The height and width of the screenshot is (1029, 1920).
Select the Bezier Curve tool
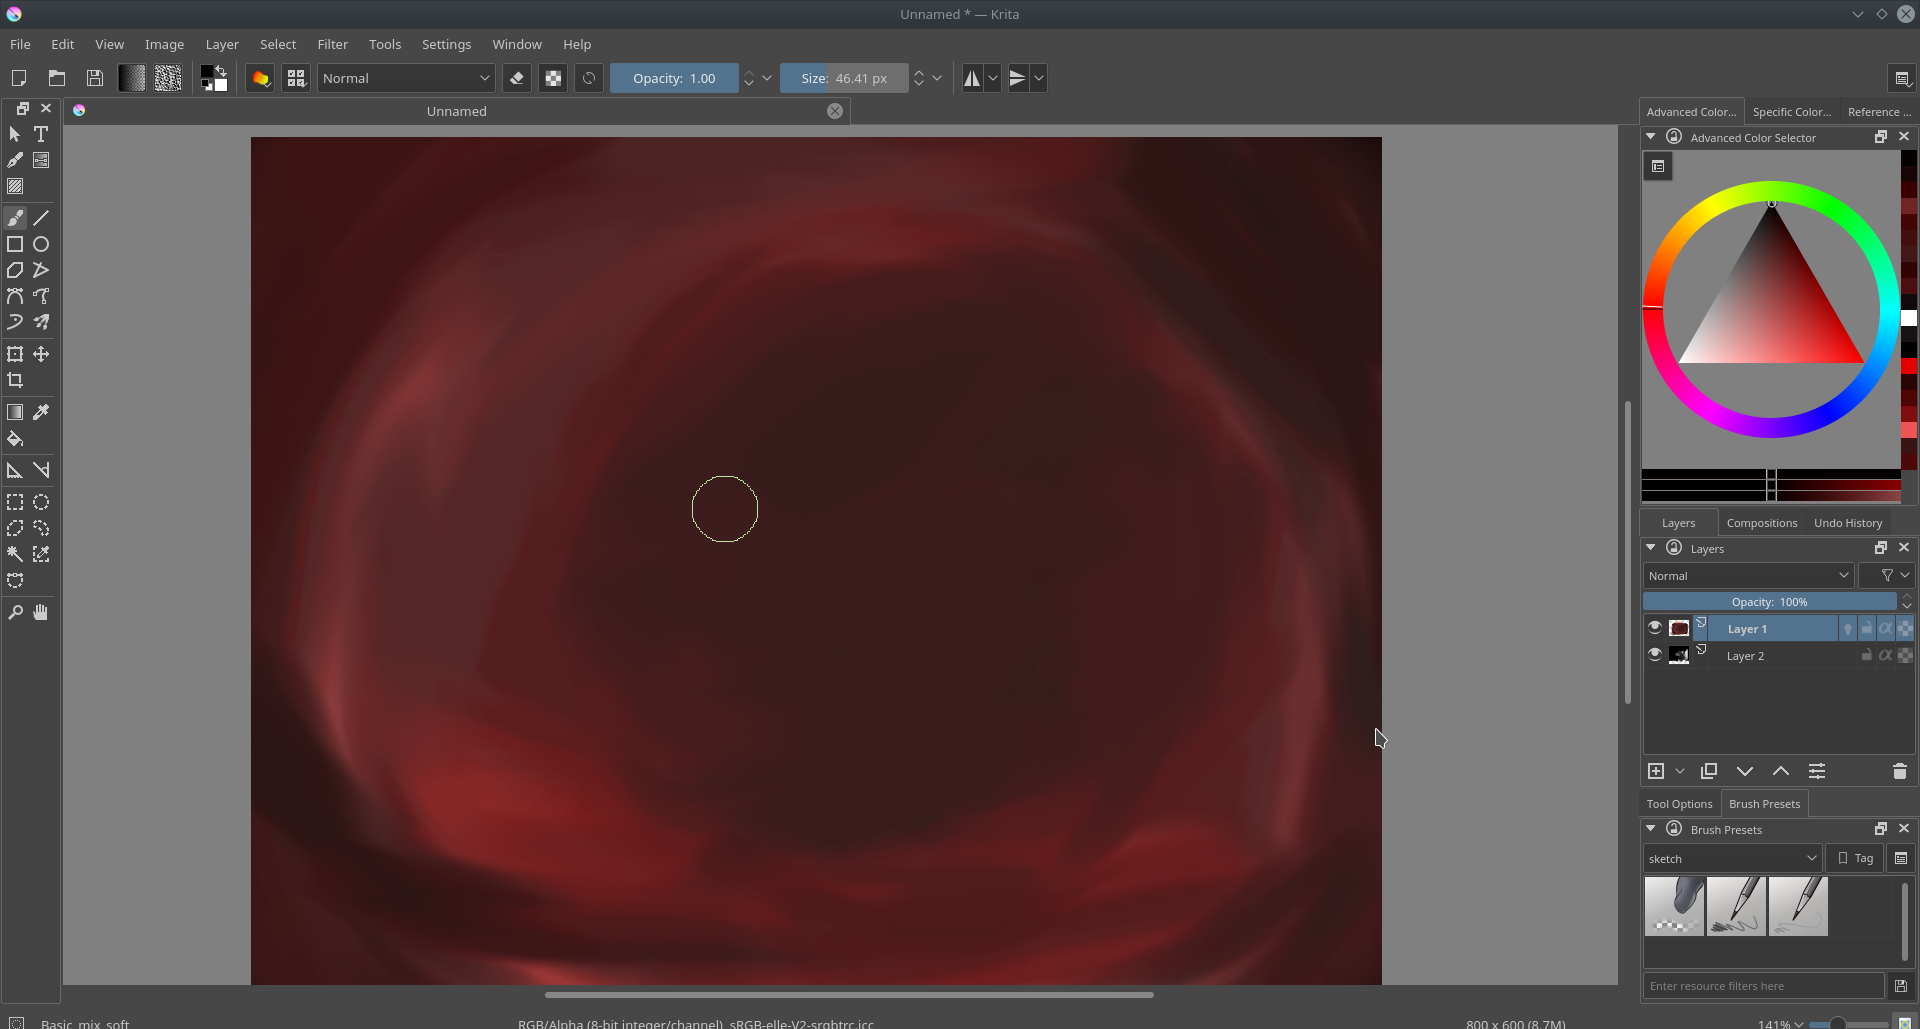coord(15,296)
